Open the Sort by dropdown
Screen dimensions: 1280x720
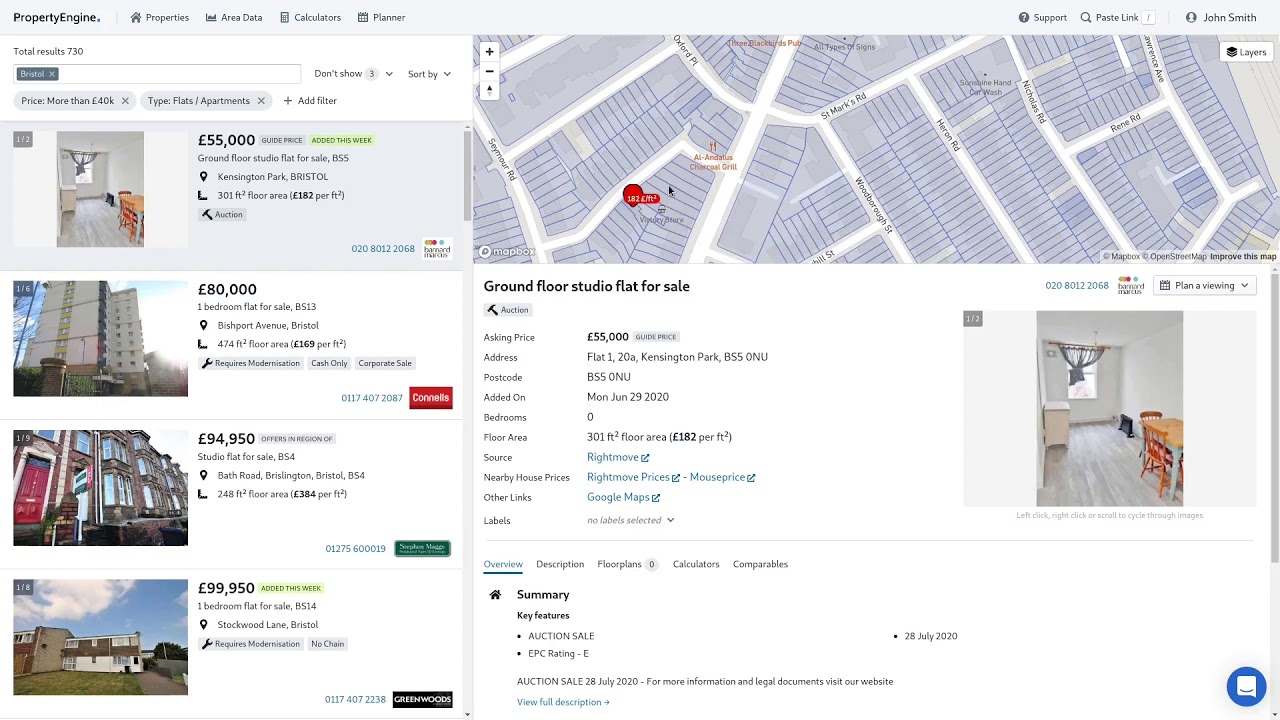(x=429, y=74)
